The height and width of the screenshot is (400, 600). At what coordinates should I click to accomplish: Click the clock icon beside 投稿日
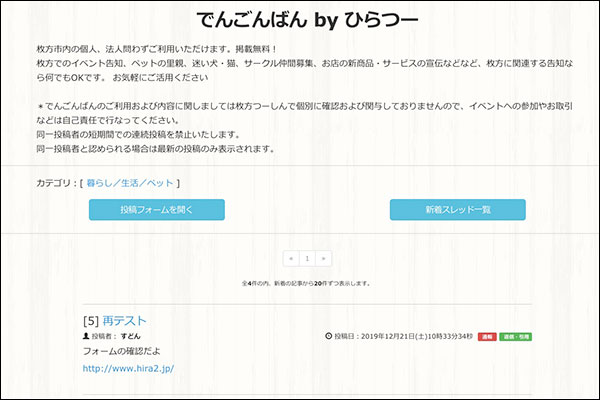pyautogui.click(x=329, y=337)
